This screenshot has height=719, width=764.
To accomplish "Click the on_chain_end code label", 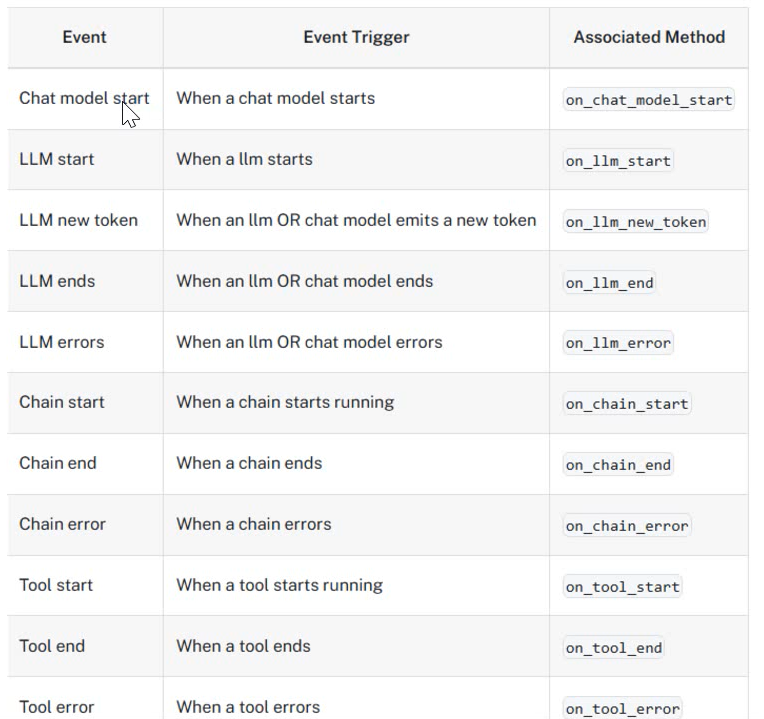I will pos(618,465).
